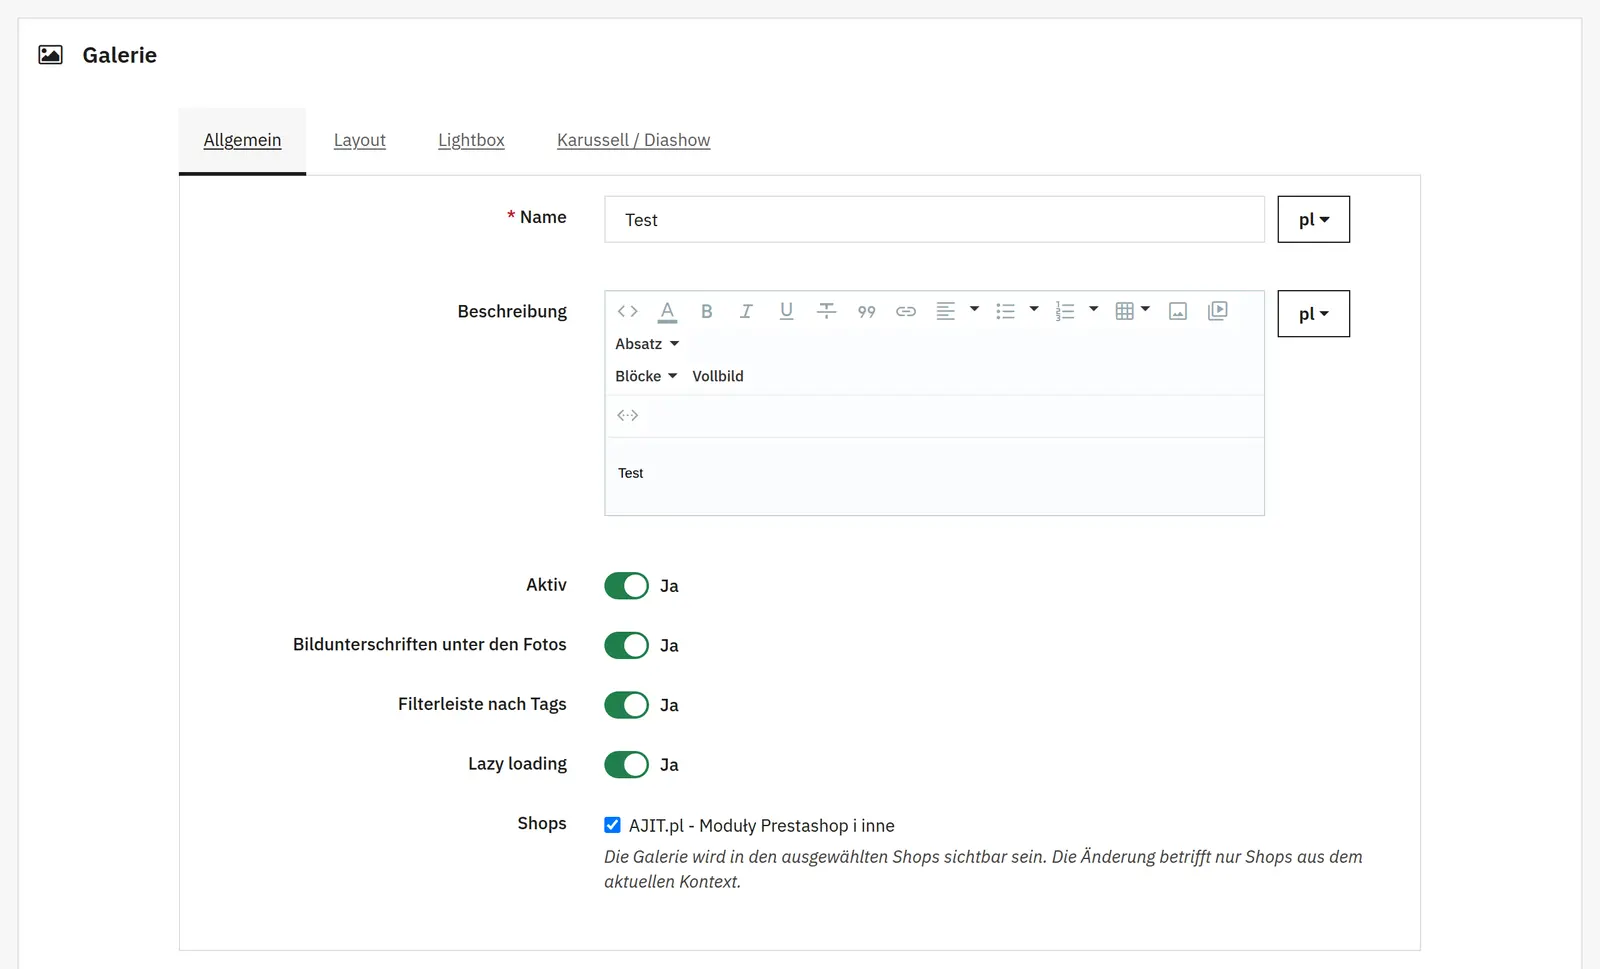The image size is (1600, 969).
Task: Open alignment options dropdown arrow
Action: 974,309
